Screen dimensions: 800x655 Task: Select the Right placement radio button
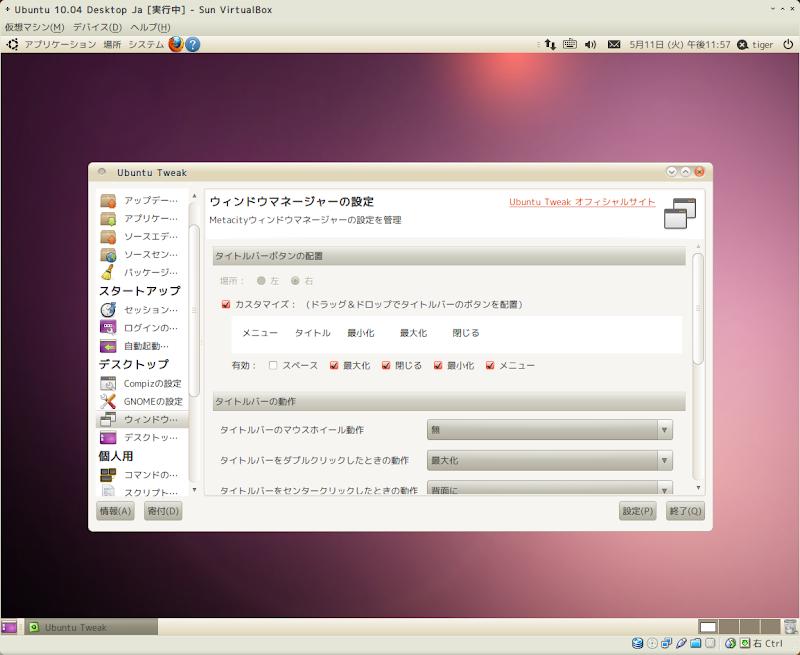pyautogui.click(x=295, y=281)
